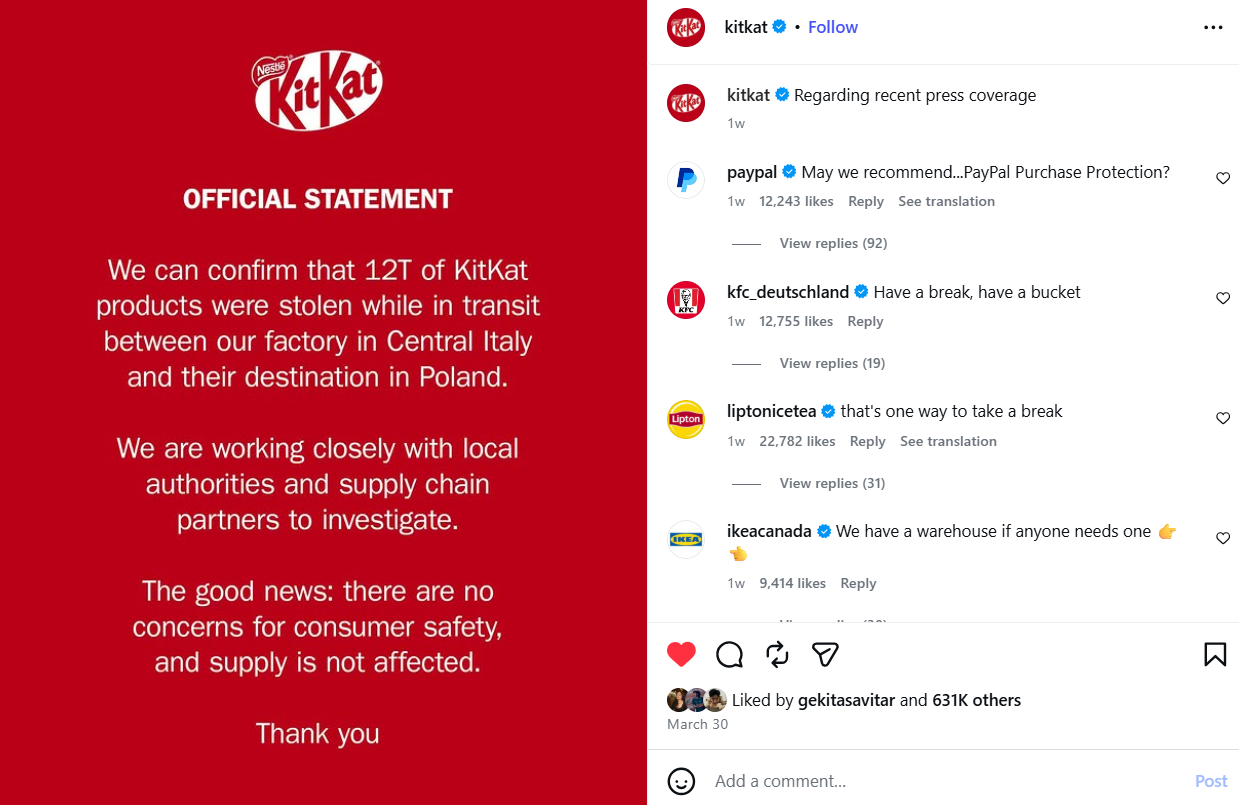Click the Follow link next to kitkat
This screenshot has height=805, width=1239.
(832, 27)
